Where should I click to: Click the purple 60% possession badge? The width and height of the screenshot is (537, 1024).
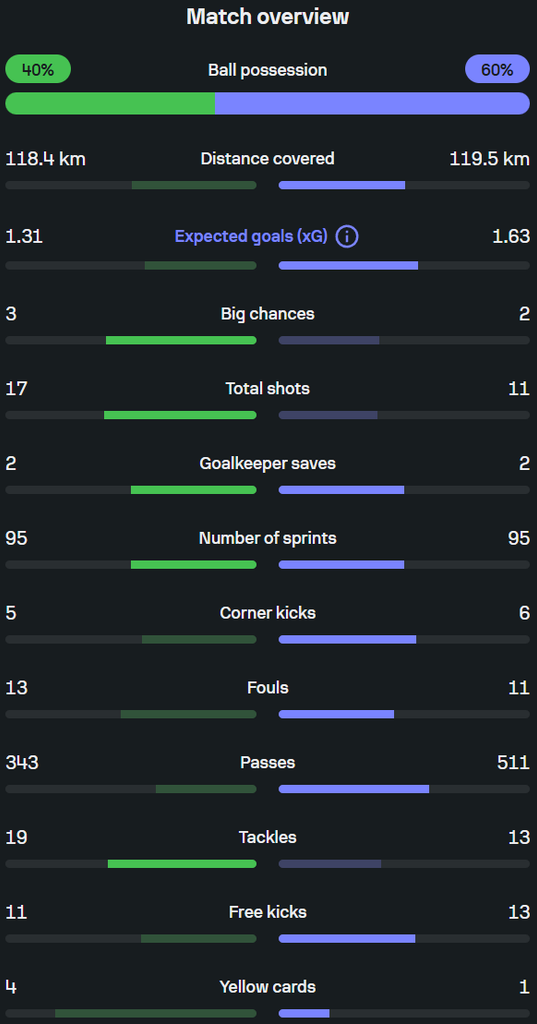pos(497,69)
